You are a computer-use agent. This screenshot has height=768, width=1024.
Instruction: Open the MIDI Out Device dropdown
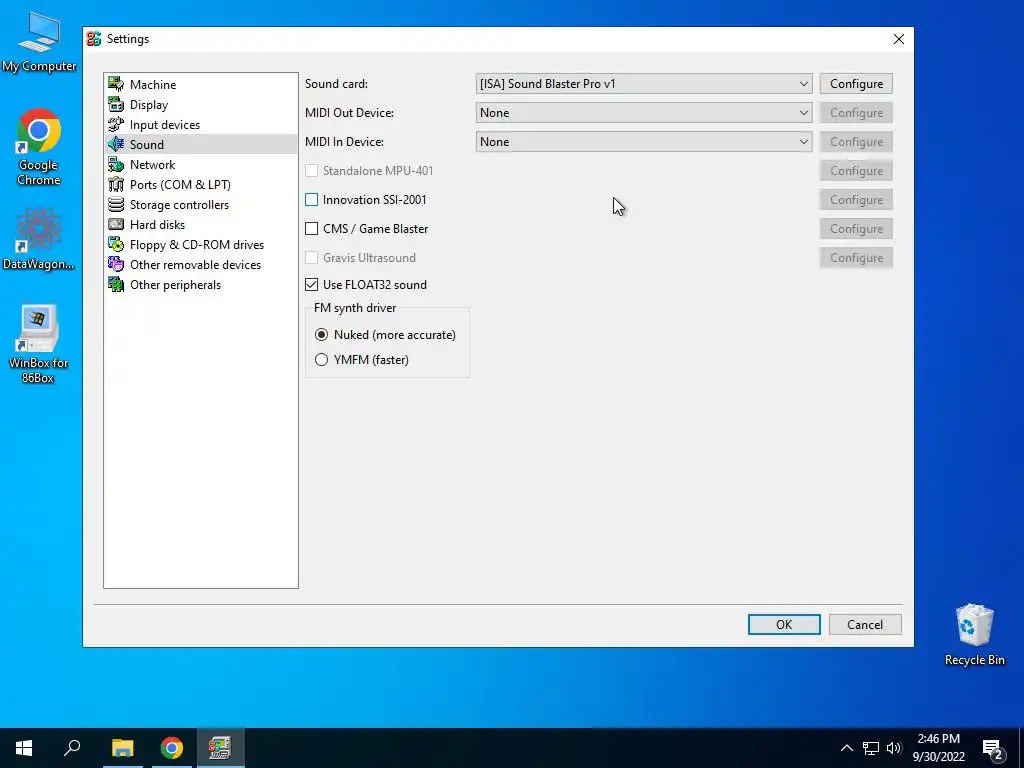644,113
